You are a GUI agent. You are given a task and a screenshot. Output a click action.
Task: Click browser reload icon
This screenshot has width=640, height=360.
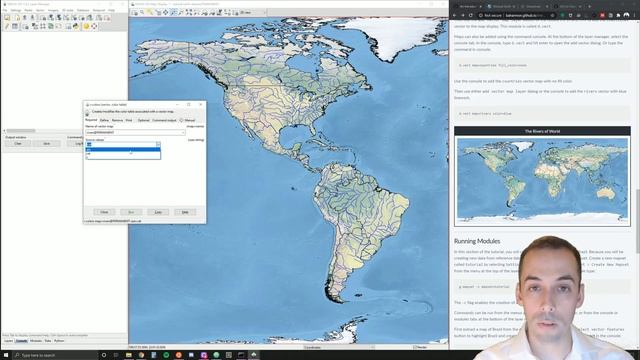(471, 15)
